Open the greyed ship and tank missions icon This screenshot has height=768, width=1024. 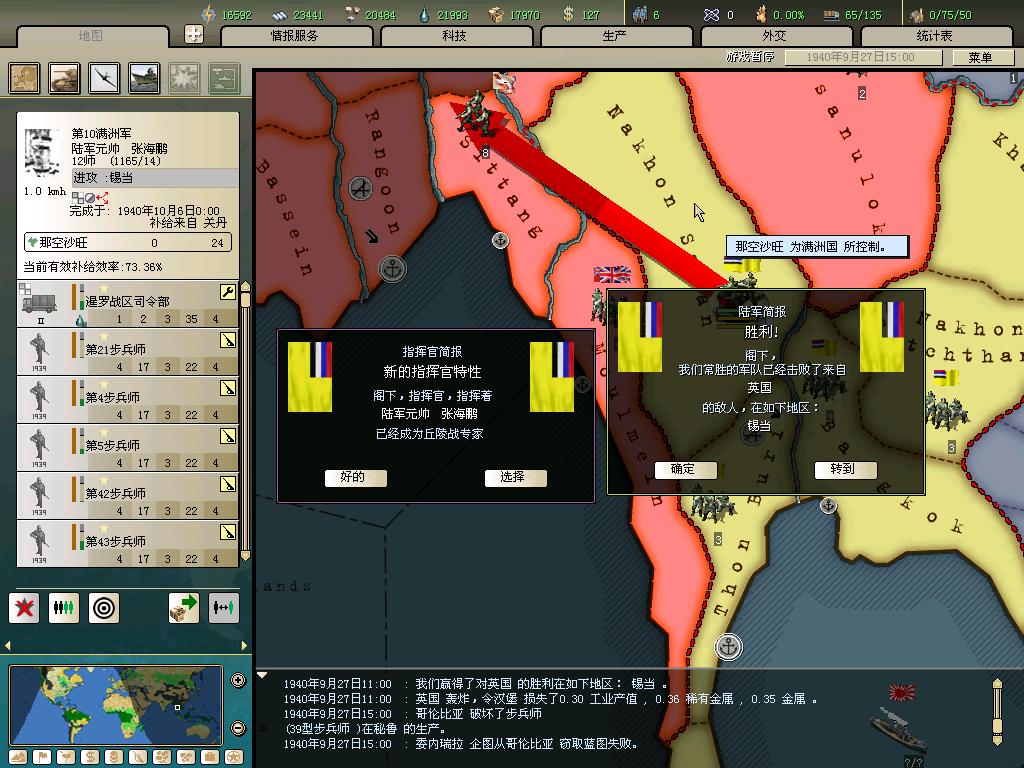pyautogui.click(x=224, y=79)
